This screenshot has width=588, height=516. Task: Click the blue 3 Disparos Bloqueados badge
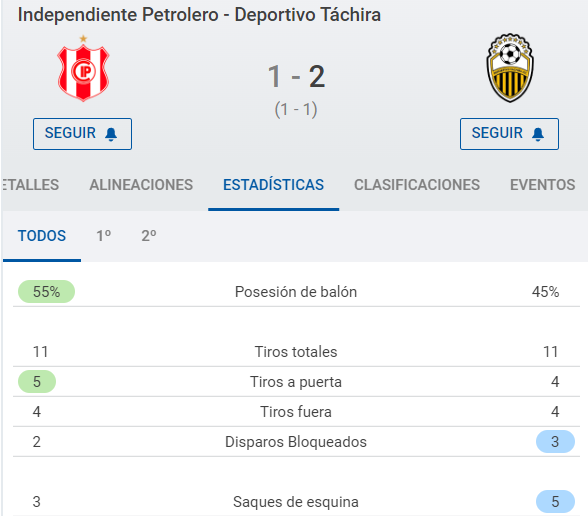pos(555,441)
